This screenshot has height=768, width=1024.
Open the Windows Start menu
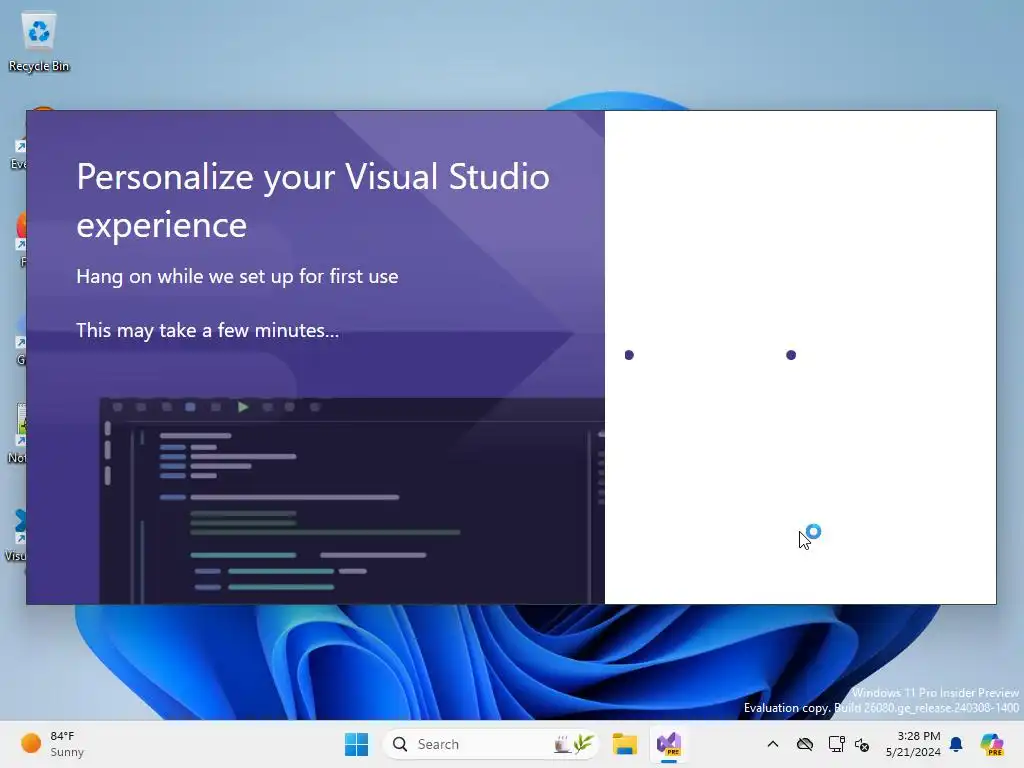(357, 744)
